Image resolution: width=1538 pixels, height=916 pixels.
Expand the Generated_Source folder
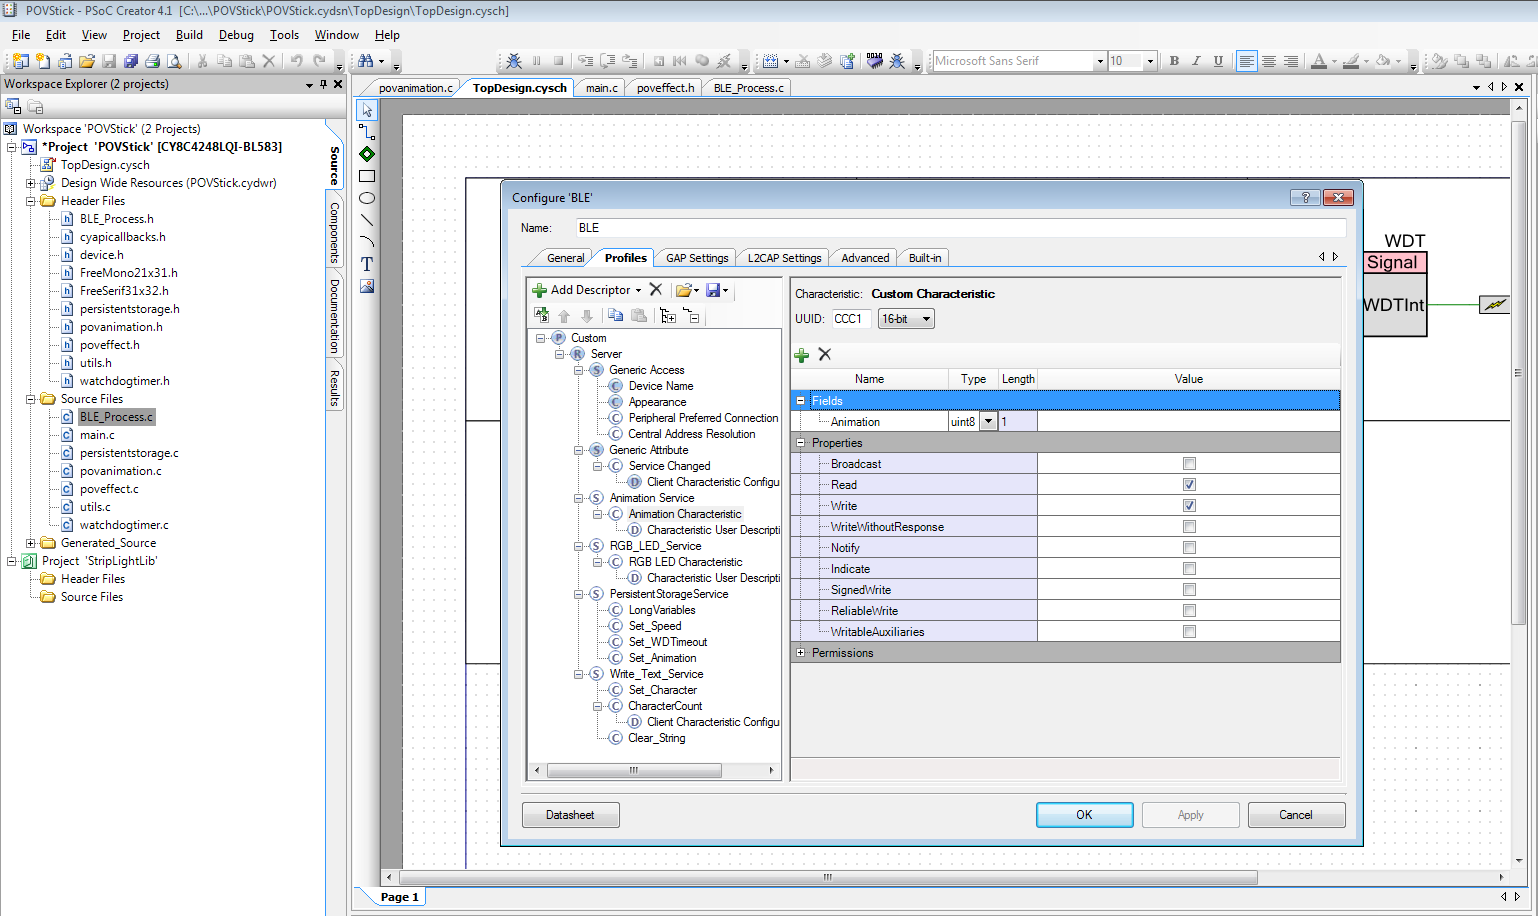[30, 543]
